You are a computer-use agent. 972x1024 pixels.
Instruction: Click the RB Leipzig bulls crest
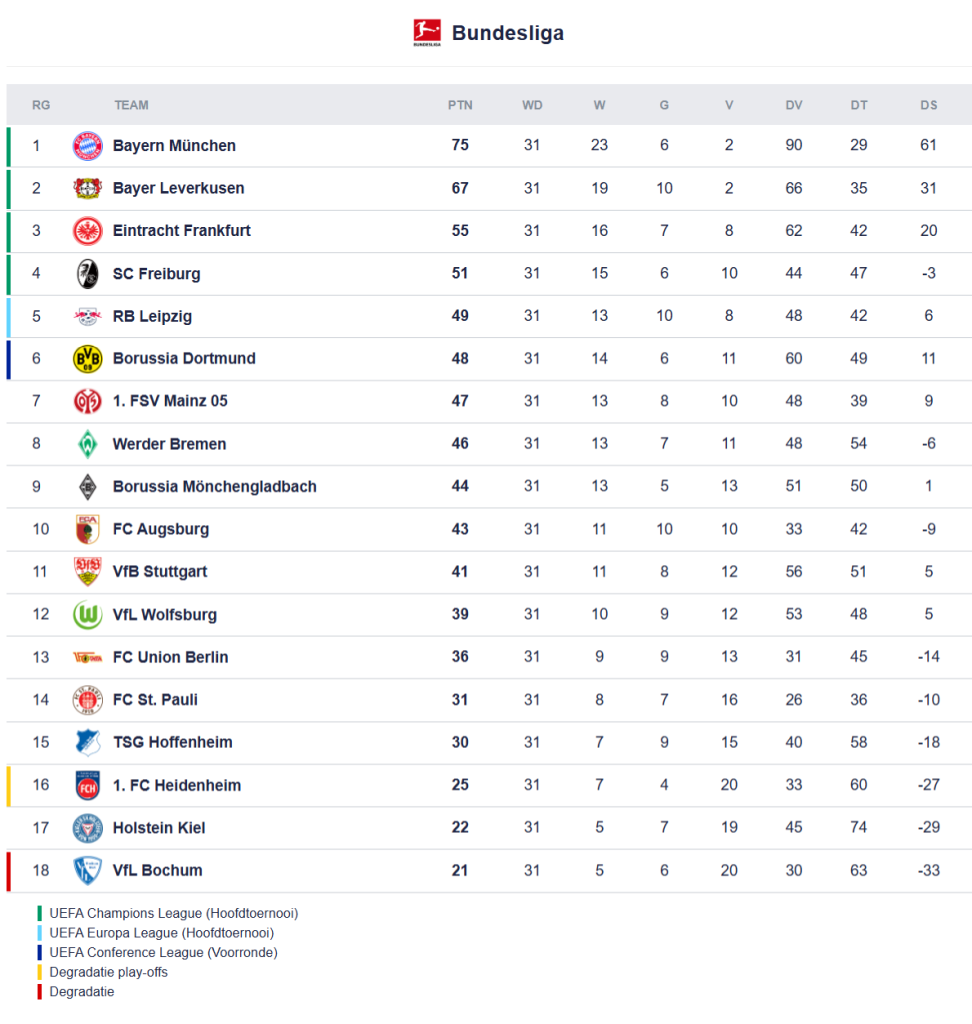(x=88, y=316)
